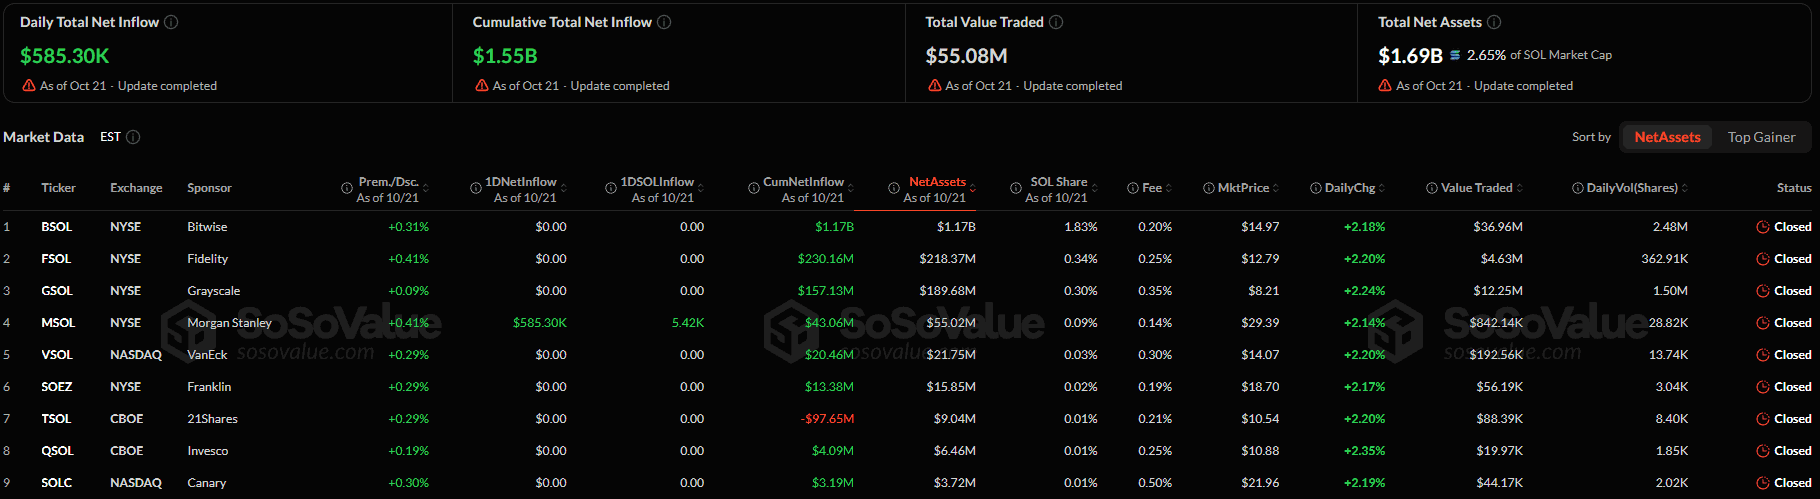Click warning icon under Total Net Assets

[1385, 86]
